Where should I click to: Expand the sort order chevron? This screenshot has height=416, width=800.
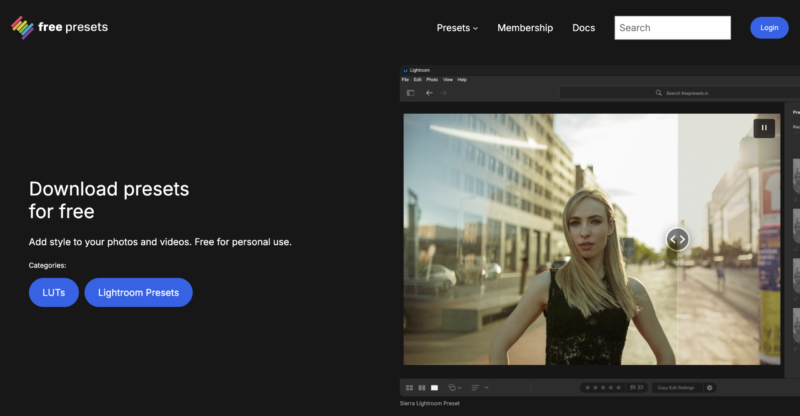point(486,388)
